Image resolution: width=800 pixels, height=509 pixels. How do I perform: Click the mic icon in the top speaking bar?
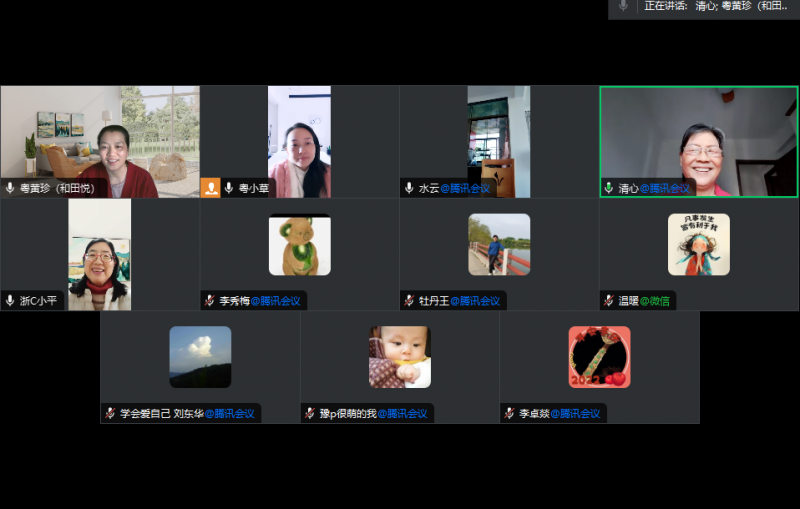click(623, 6)
